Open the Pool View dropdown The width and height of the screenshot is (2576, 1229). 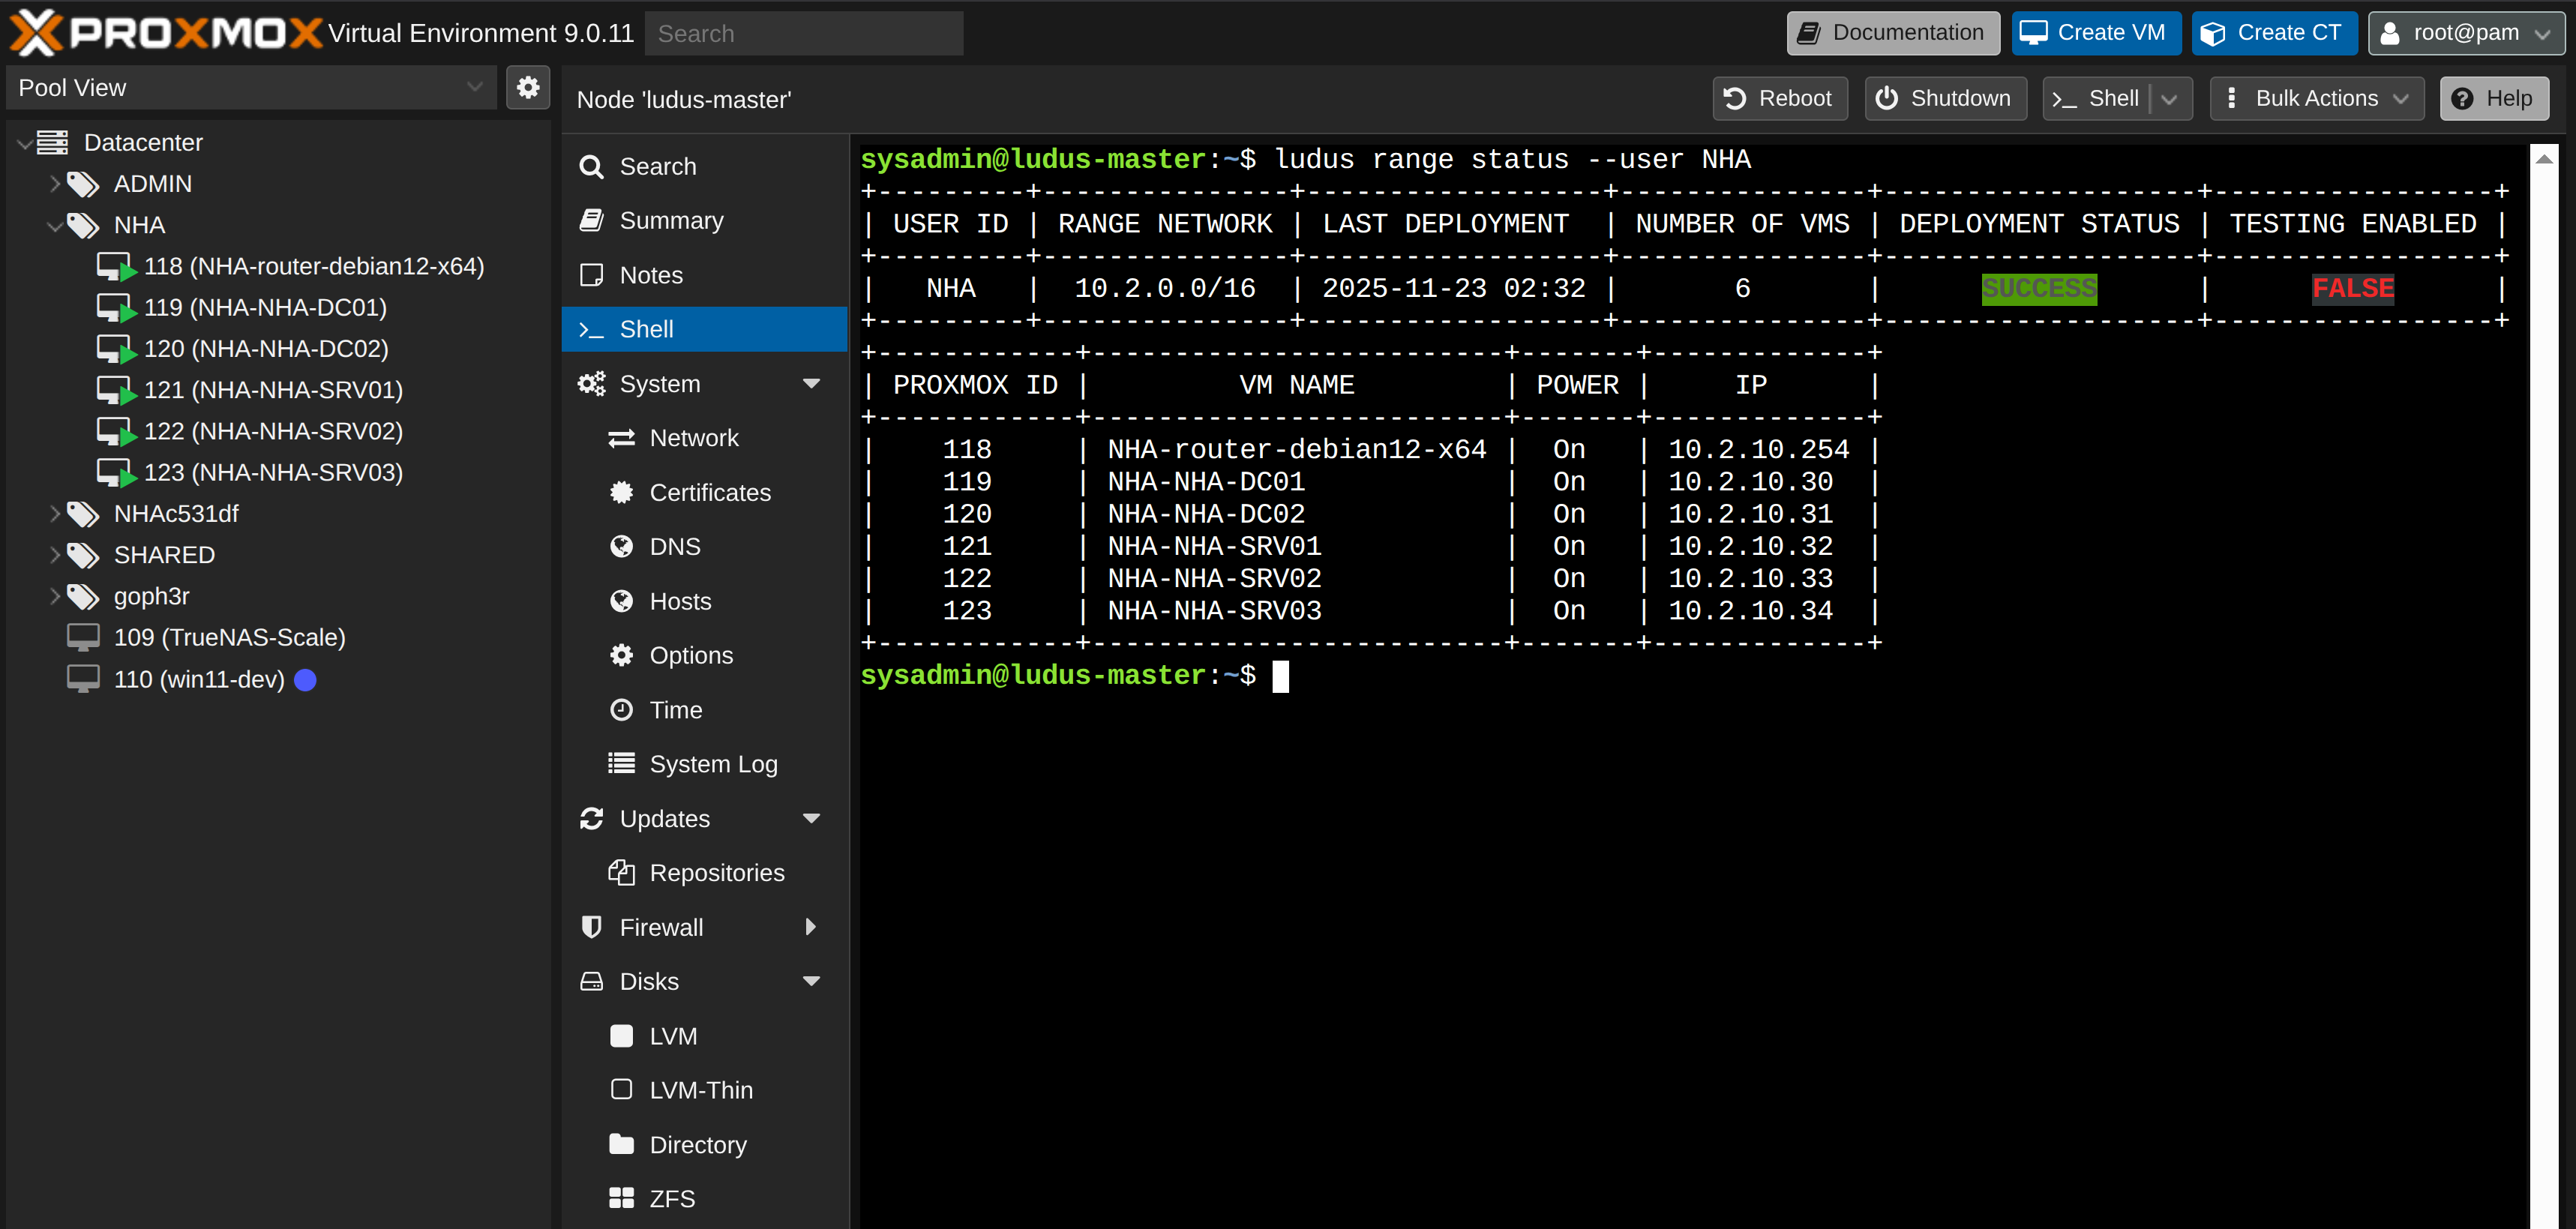tap(474, 88)
